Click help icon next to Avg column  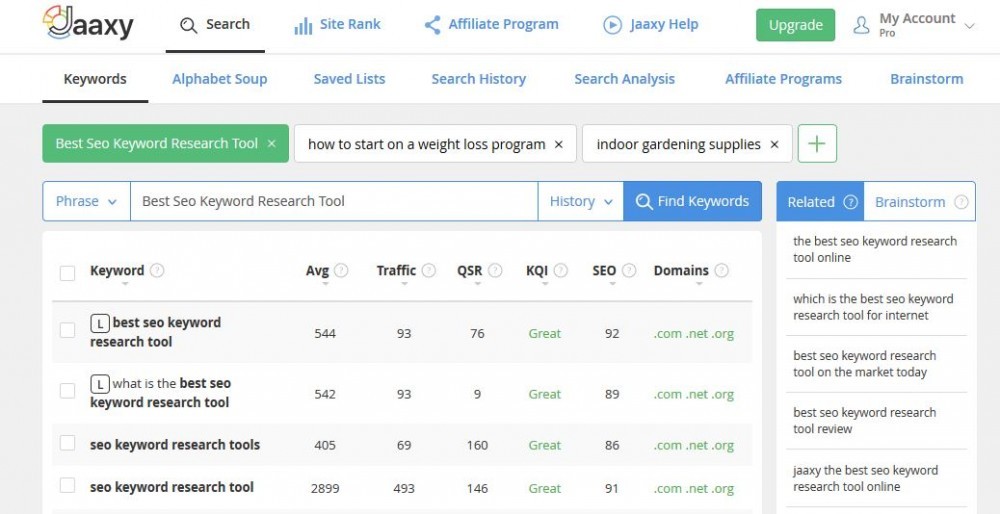(x=341, y=270)
